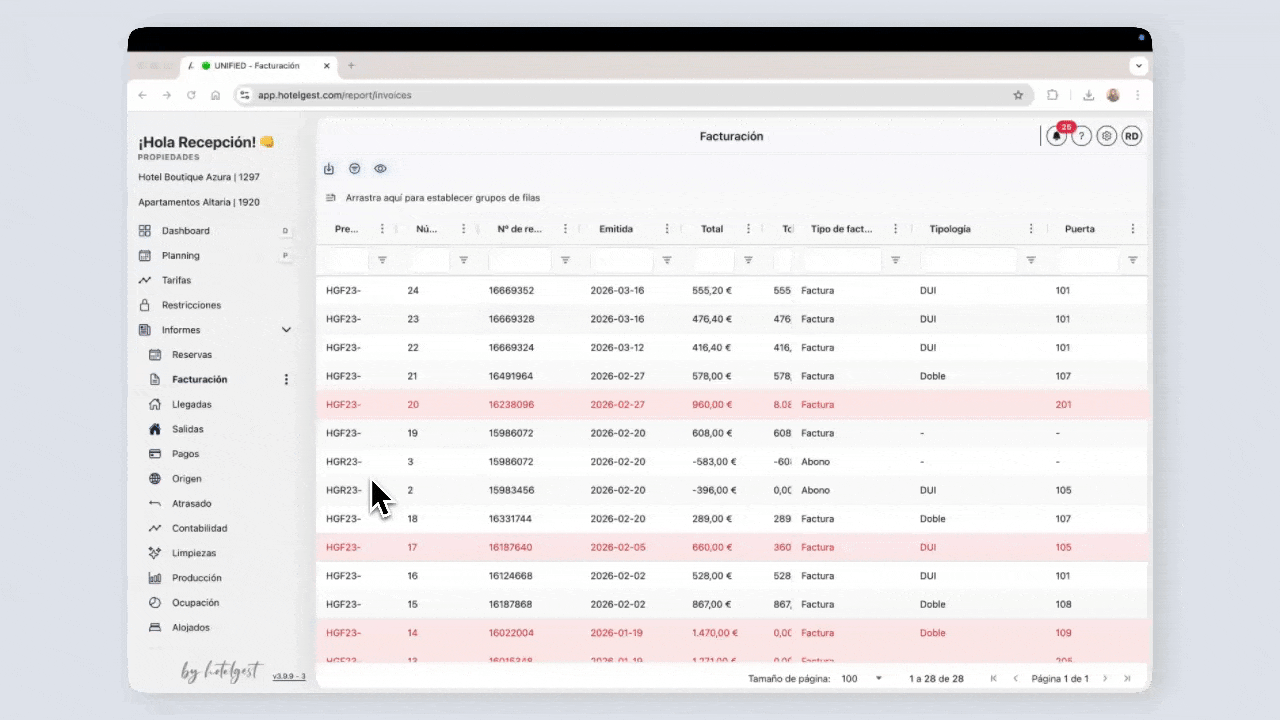Screen dimensions: 1280x720
Task: Open the notifications bell
Action: (x=1057, y=137)
